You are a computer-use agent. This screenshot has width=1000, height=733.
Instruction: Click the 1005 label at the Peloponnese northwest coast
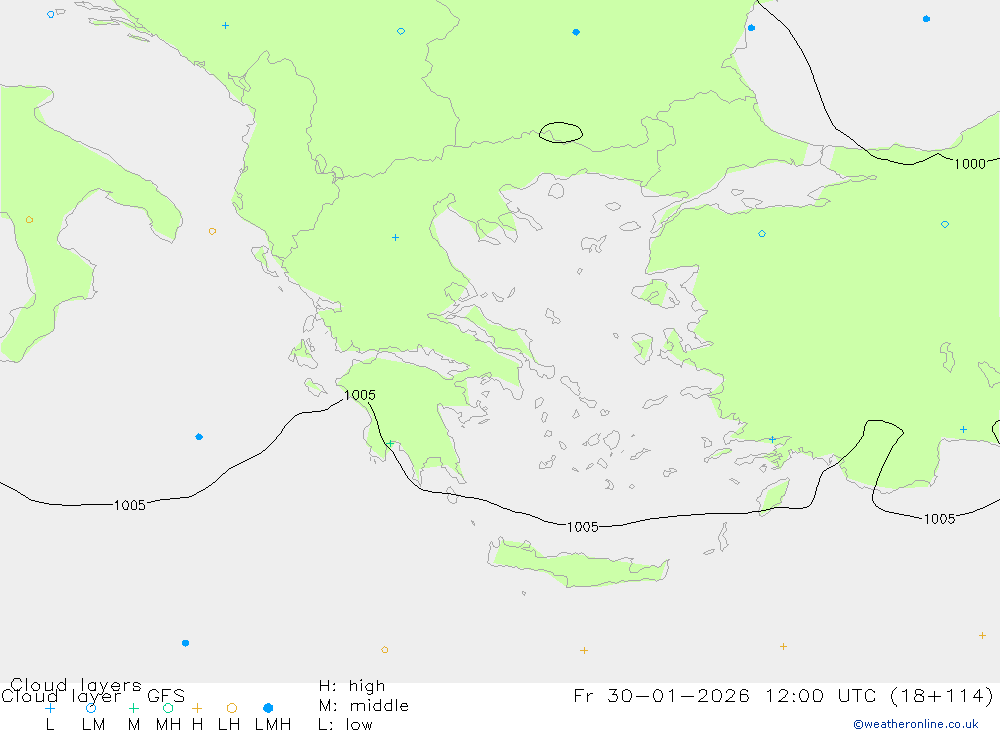tap(360, 395)
